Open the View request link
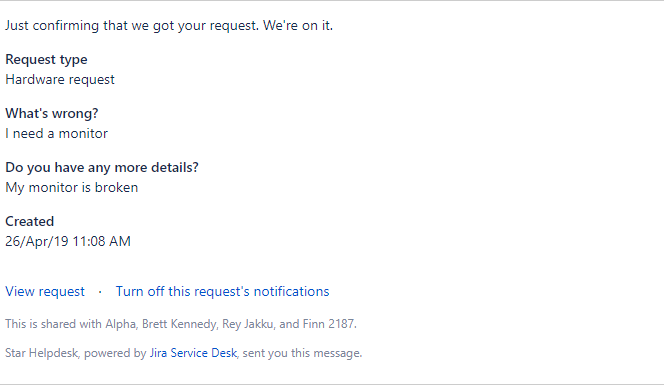Viewport: 664px width, 386px height. pos(45,292)
